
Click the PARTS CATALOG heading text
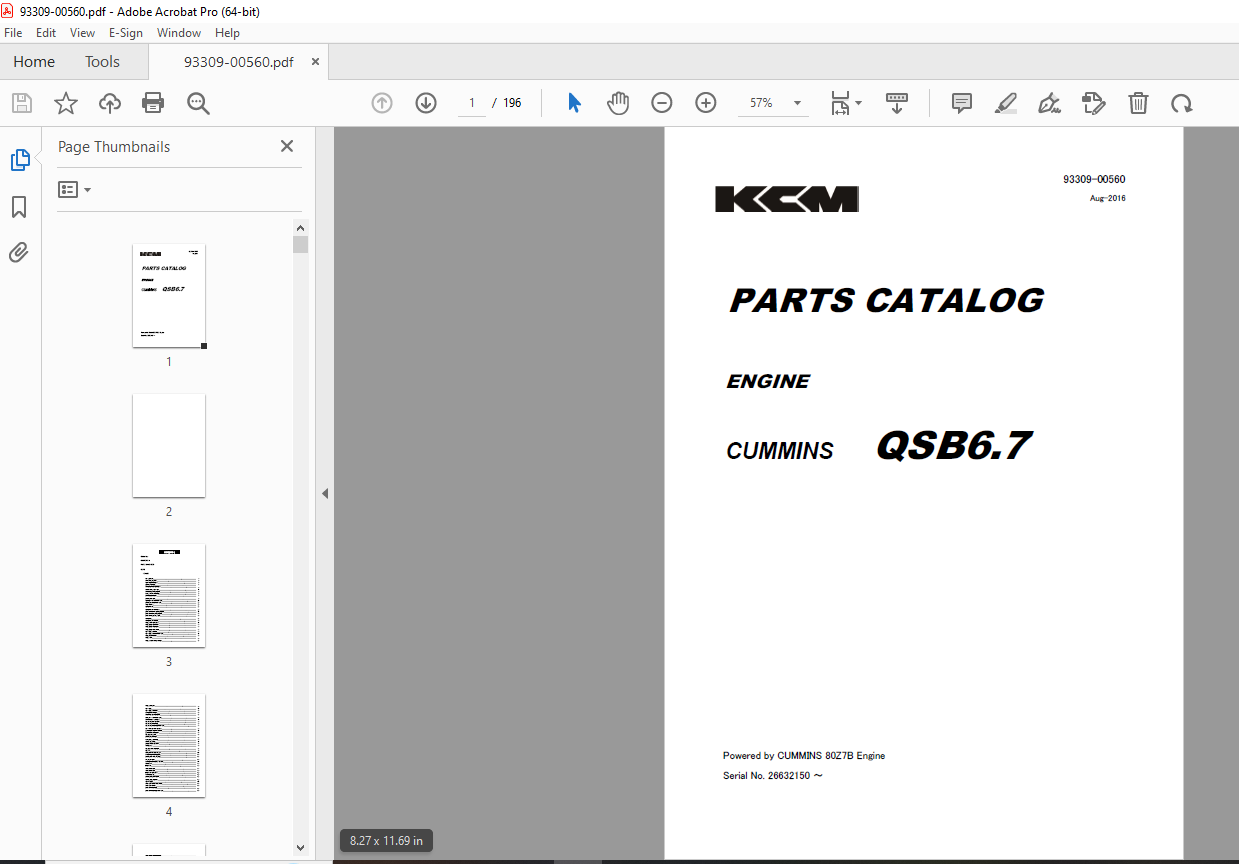pyautogui.click(x=887, y=300)
